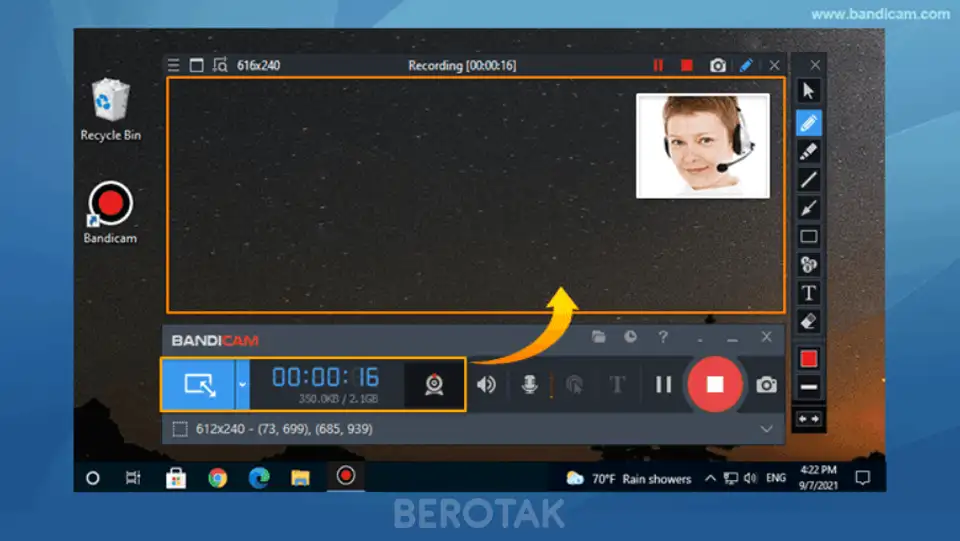Pause recording in Bandicam main window

pyautogui.click(x=663, y=384)
